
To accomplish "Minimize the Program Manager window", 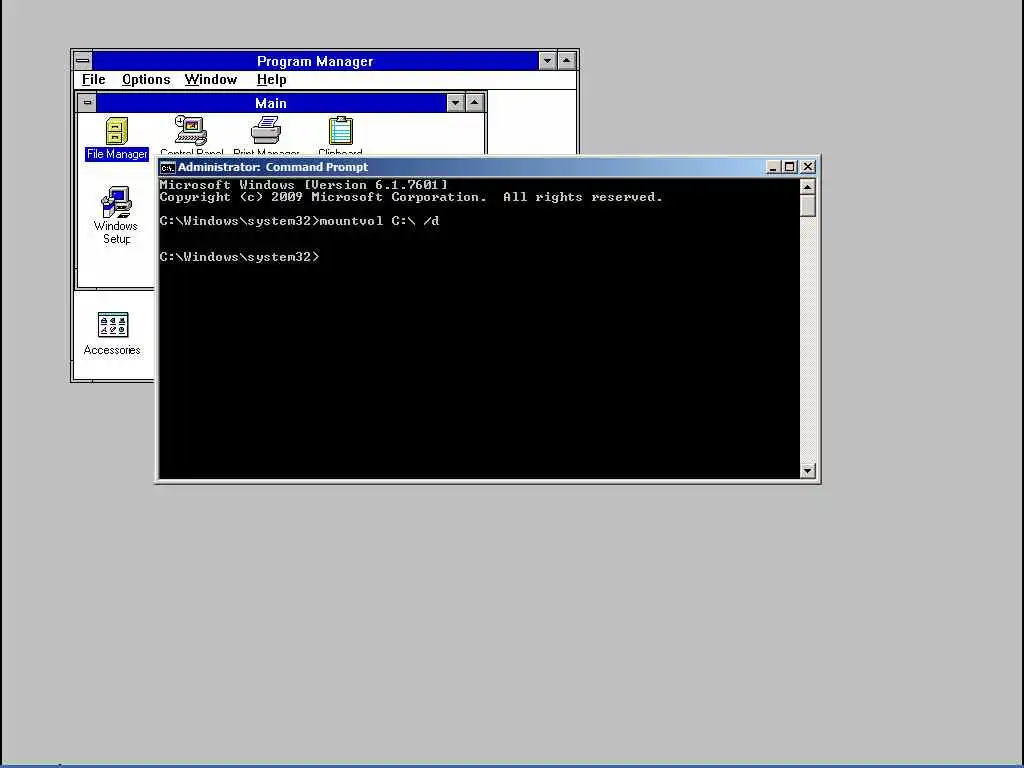I will coord(547,61).
